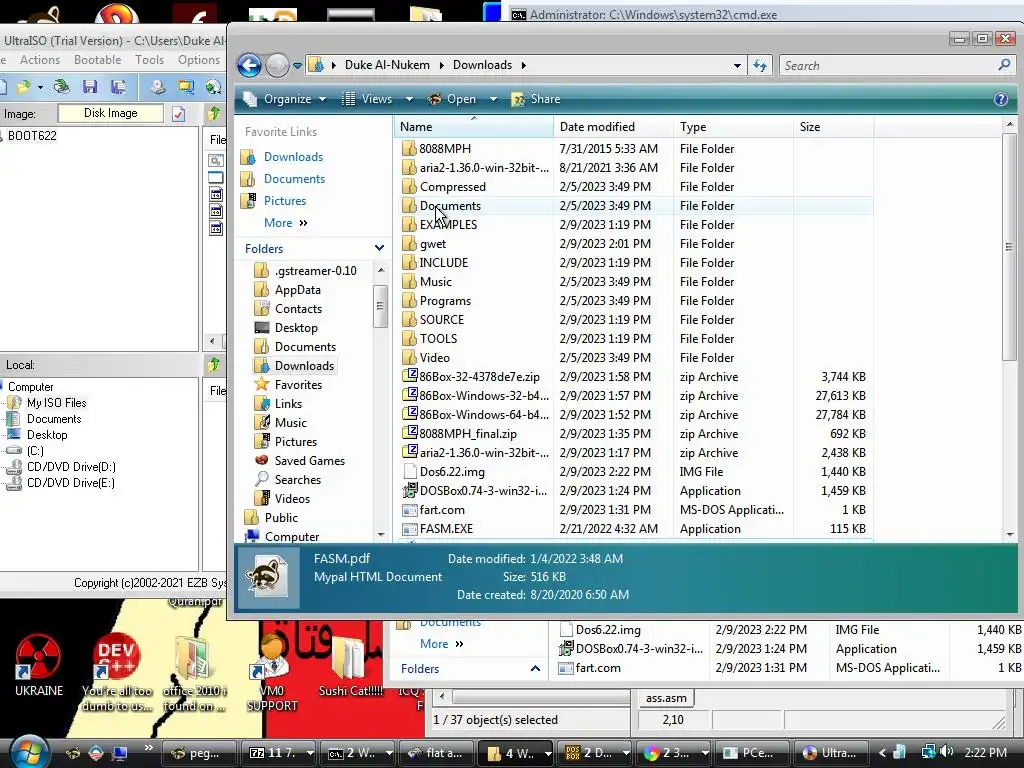Open the UltraISO Tools menu

point(150,59)
